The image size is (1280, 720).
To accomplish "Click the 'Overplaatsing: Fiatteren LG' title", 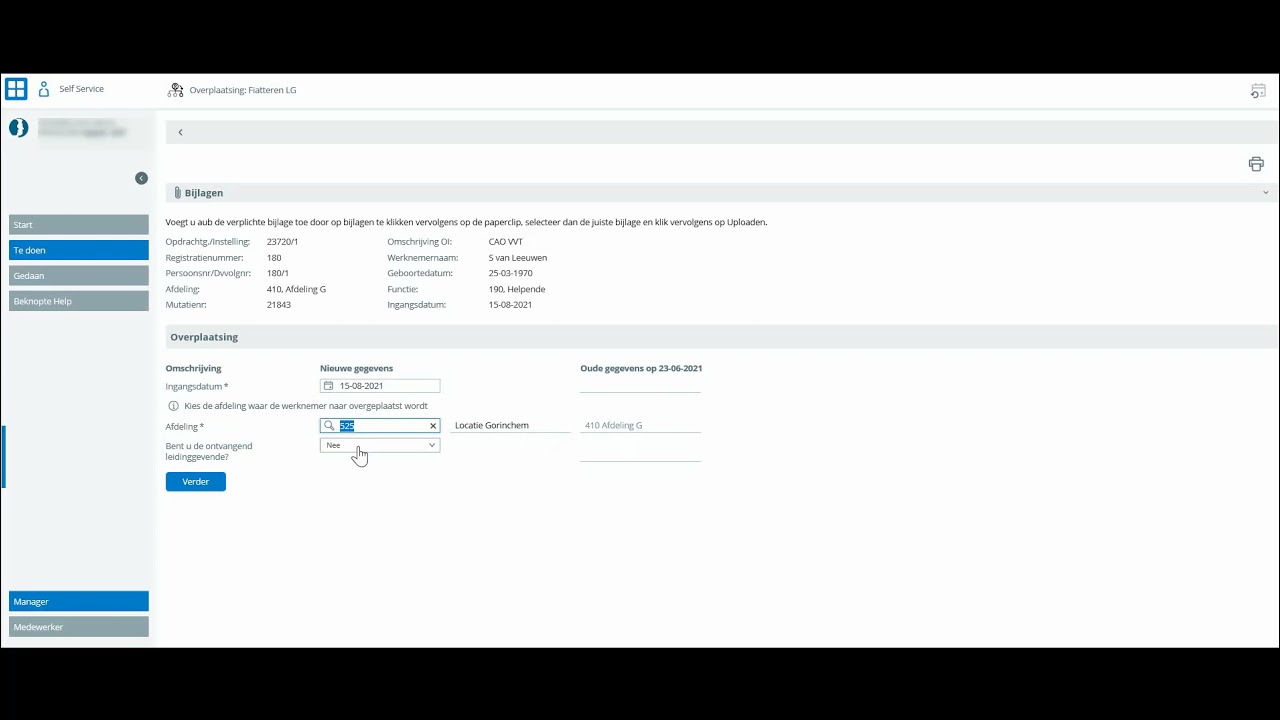I will pos(243,90).
